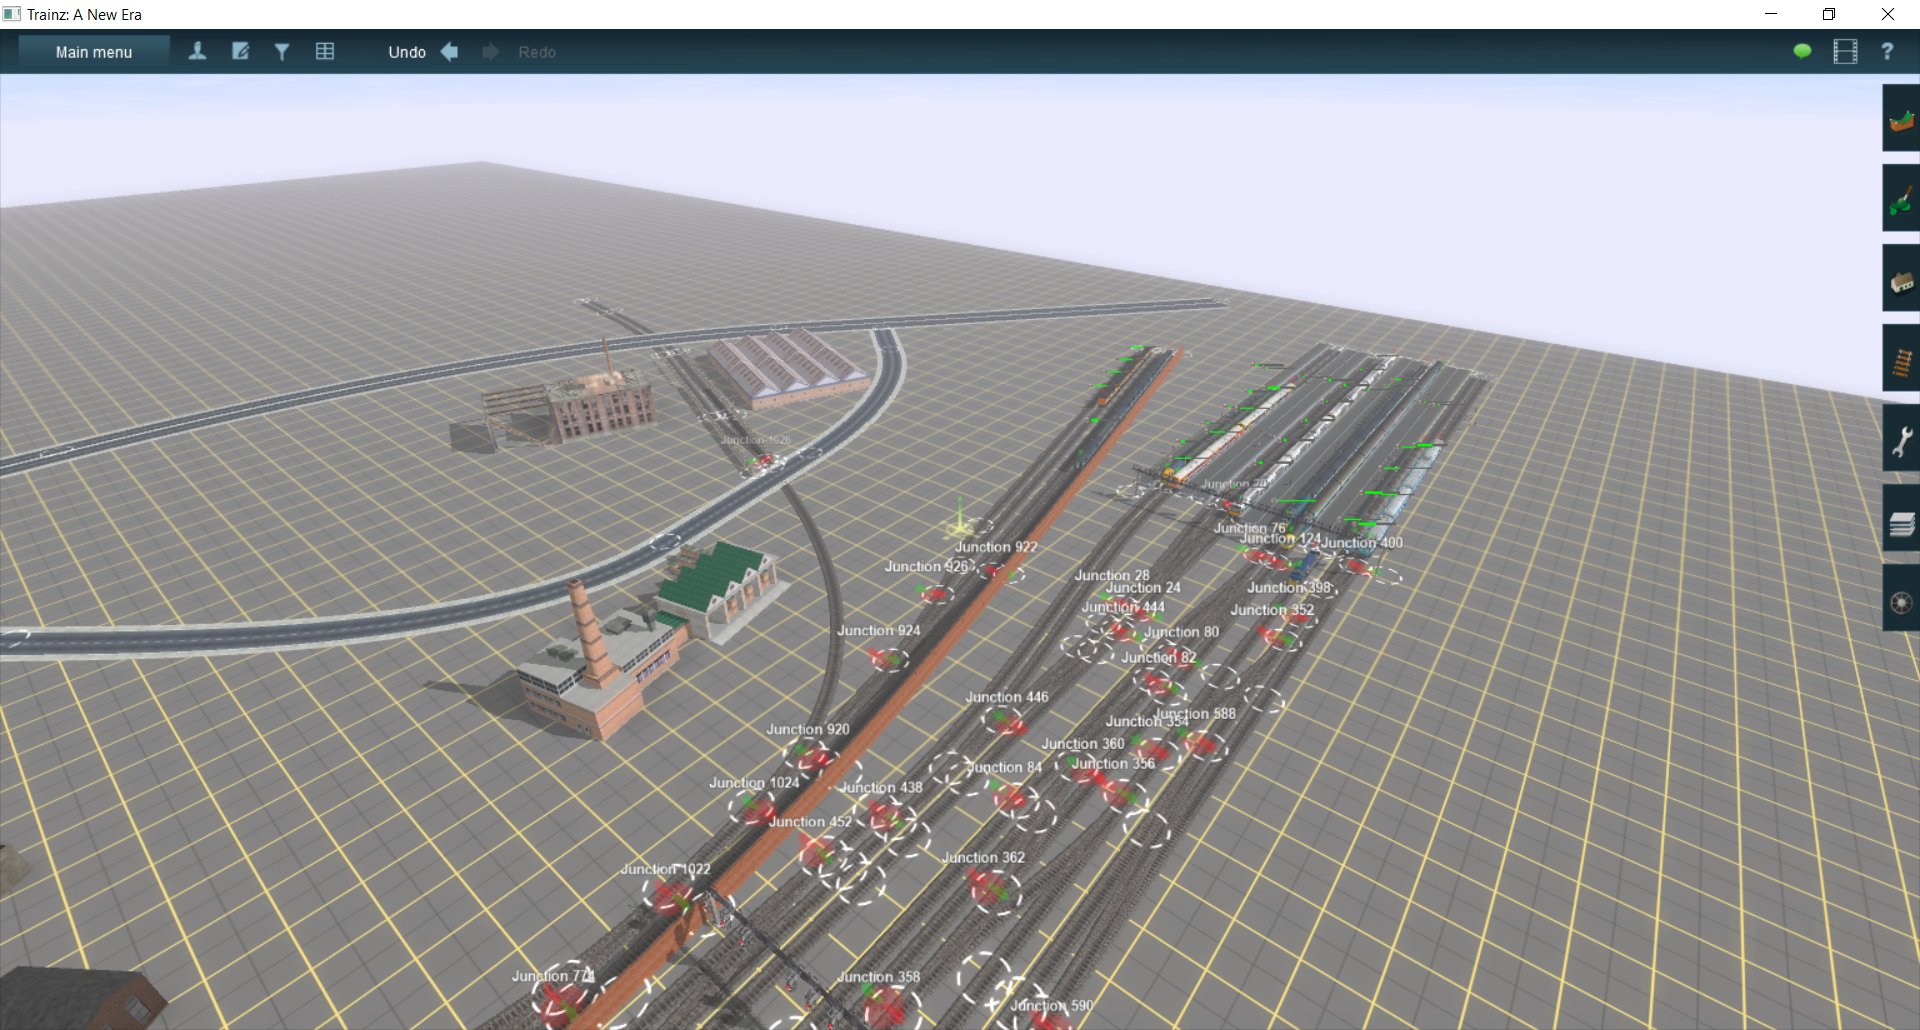Open the film strip recording icon

coord(1845,52)
